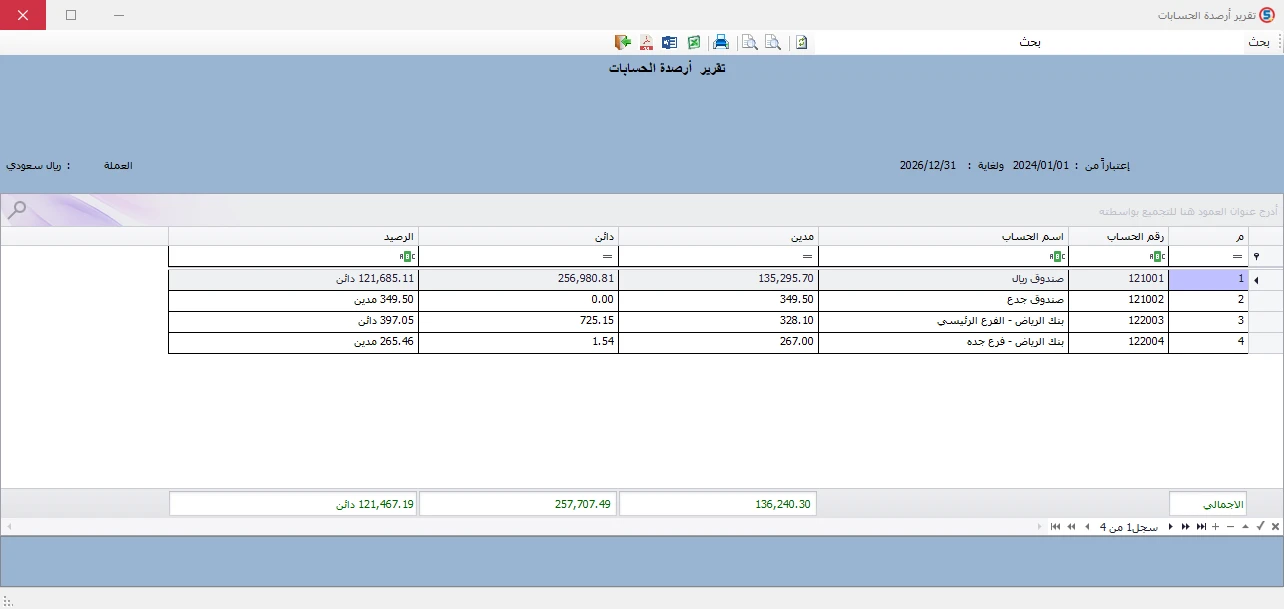1284x609 pixels.
Task: Delete the record with the minus button
Action: pos(1231,526)
